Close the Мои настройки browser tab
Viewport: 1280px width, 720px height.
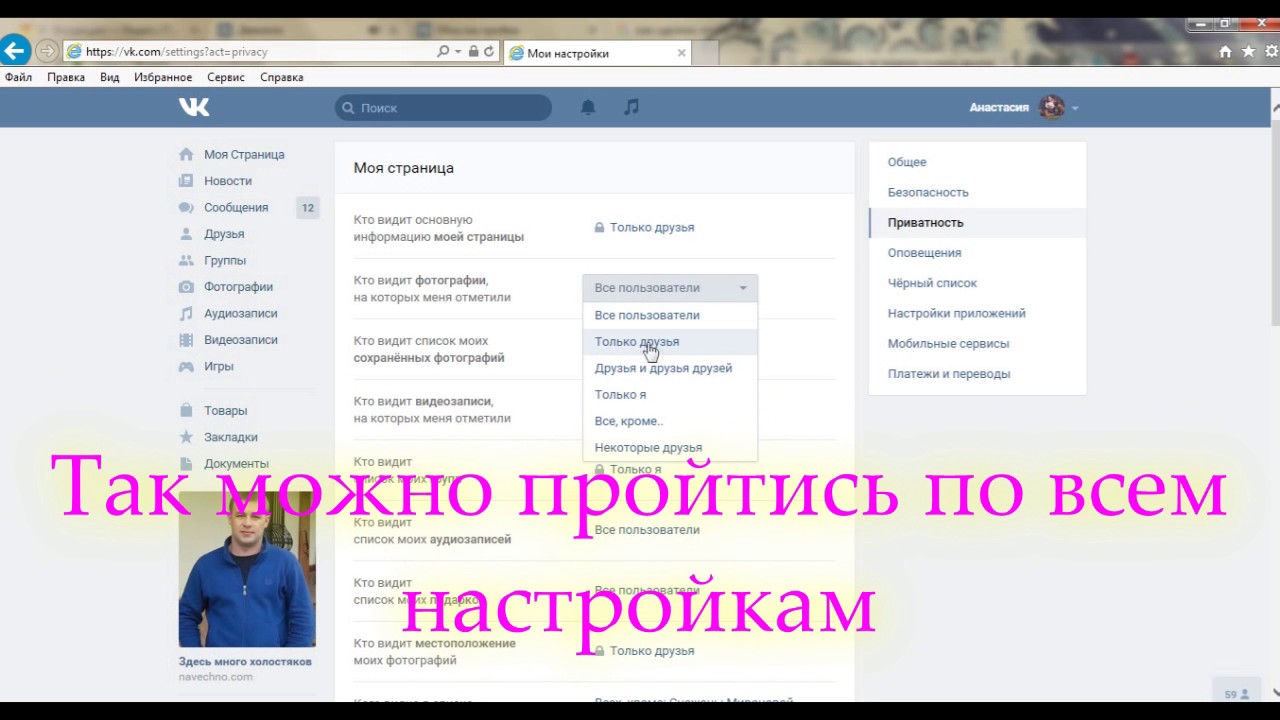pos(682,53)
